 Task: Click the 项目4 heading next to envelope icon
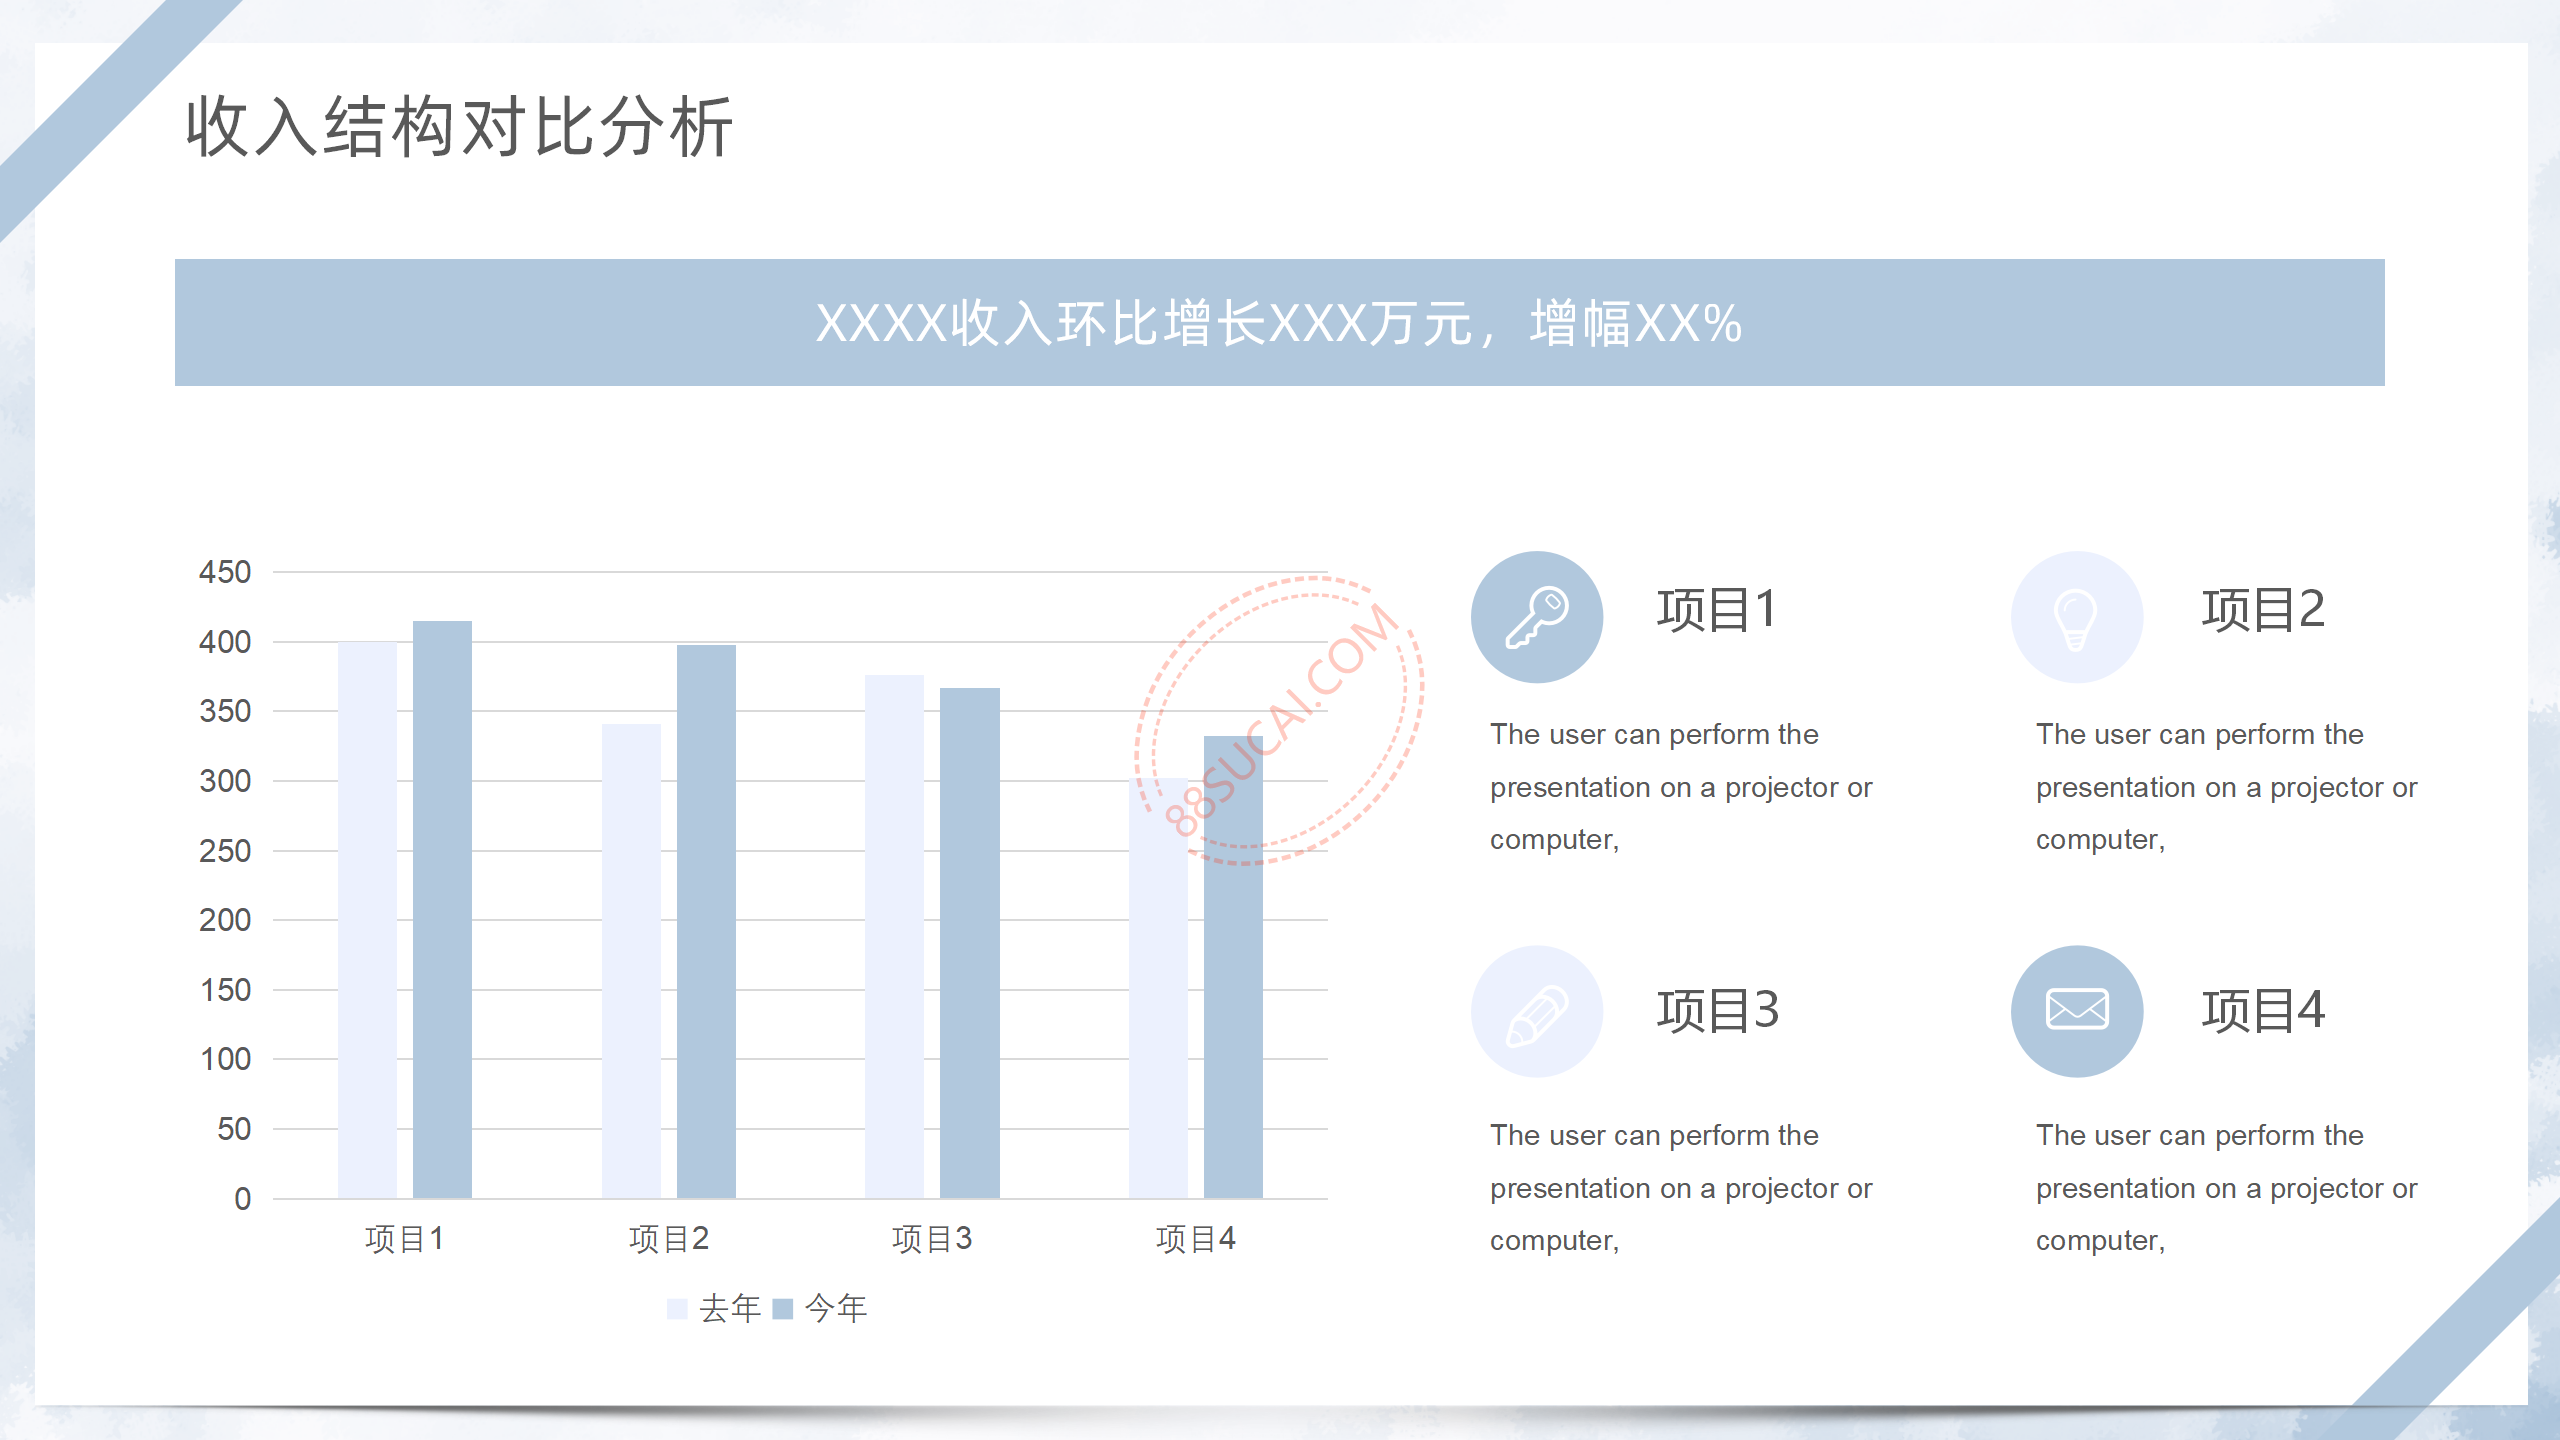coord(2263,1010)
